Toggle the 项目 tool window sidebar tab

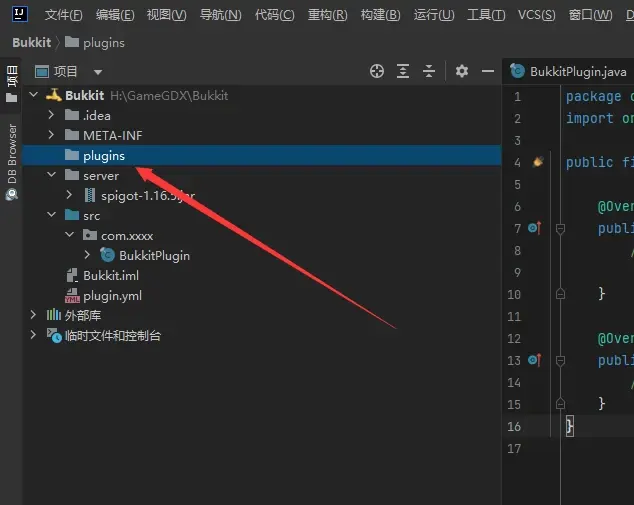click(x=12, y=84)
